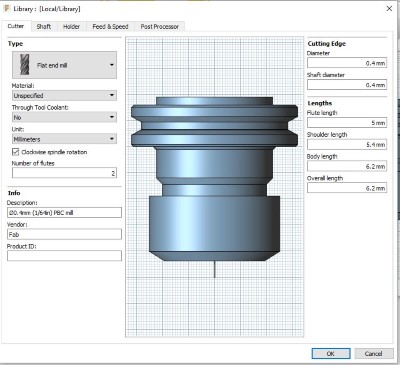Click the Cancel button
This screenshot has height=365, width=400.
tap(373, 353)
